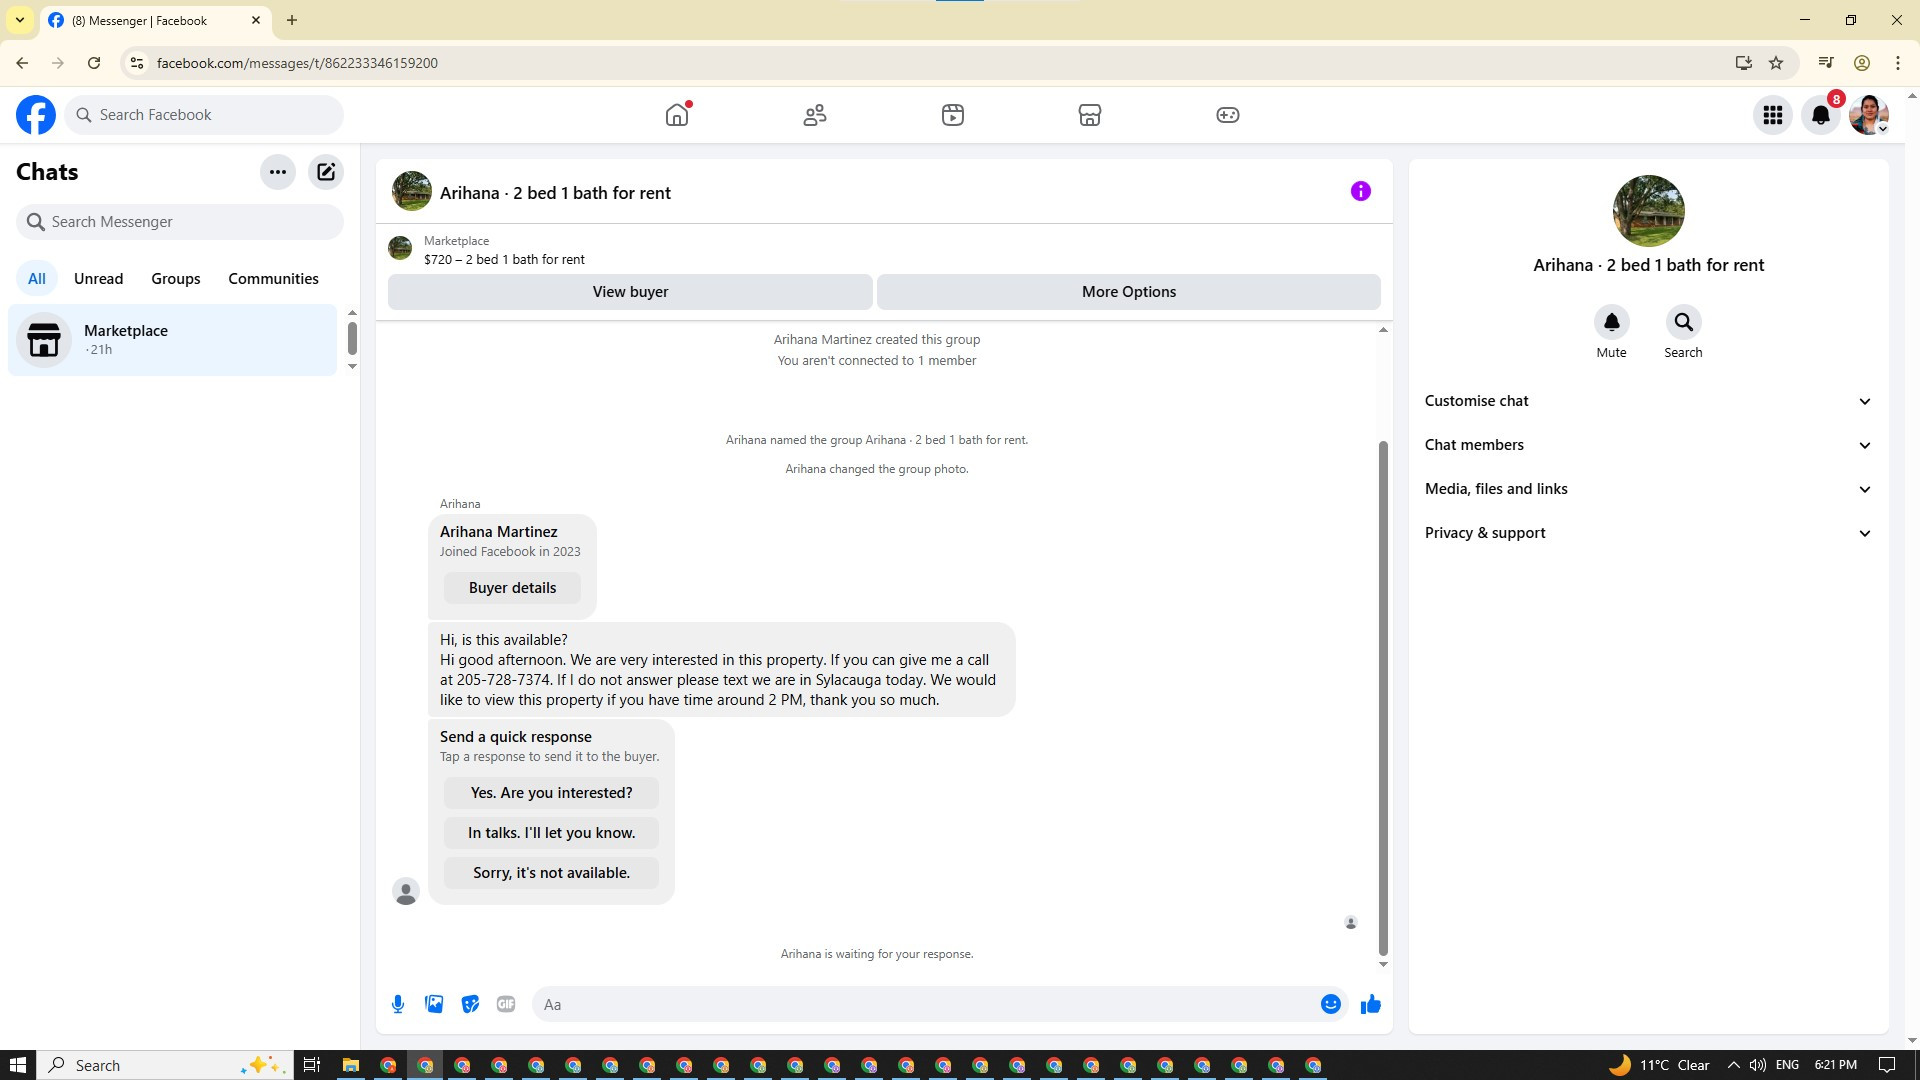Expand the Chat members section
This screenshot has height=1080, width=1920.
1648,445
